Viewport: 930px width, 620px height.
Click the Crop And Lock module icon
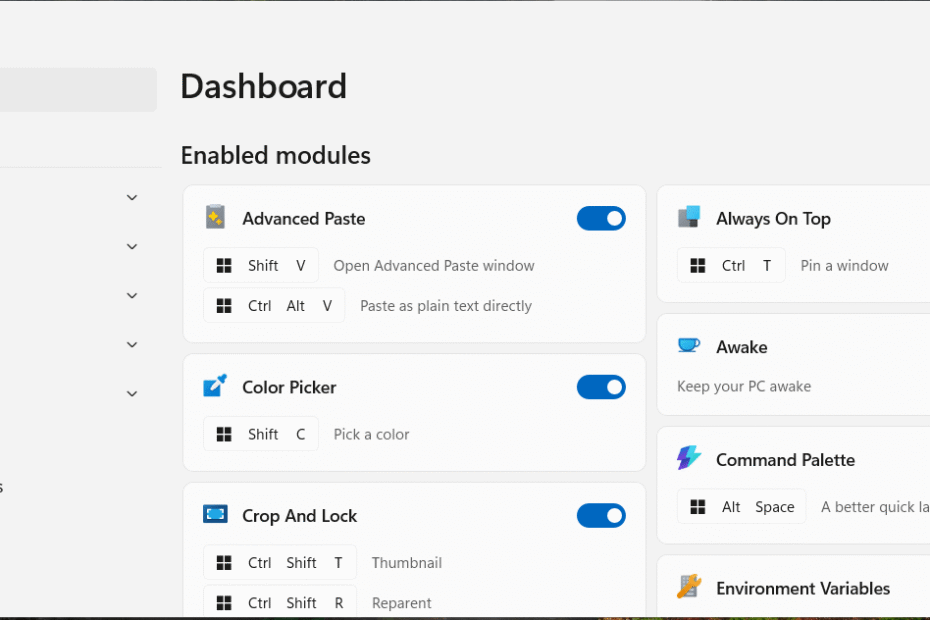(215, 514)
